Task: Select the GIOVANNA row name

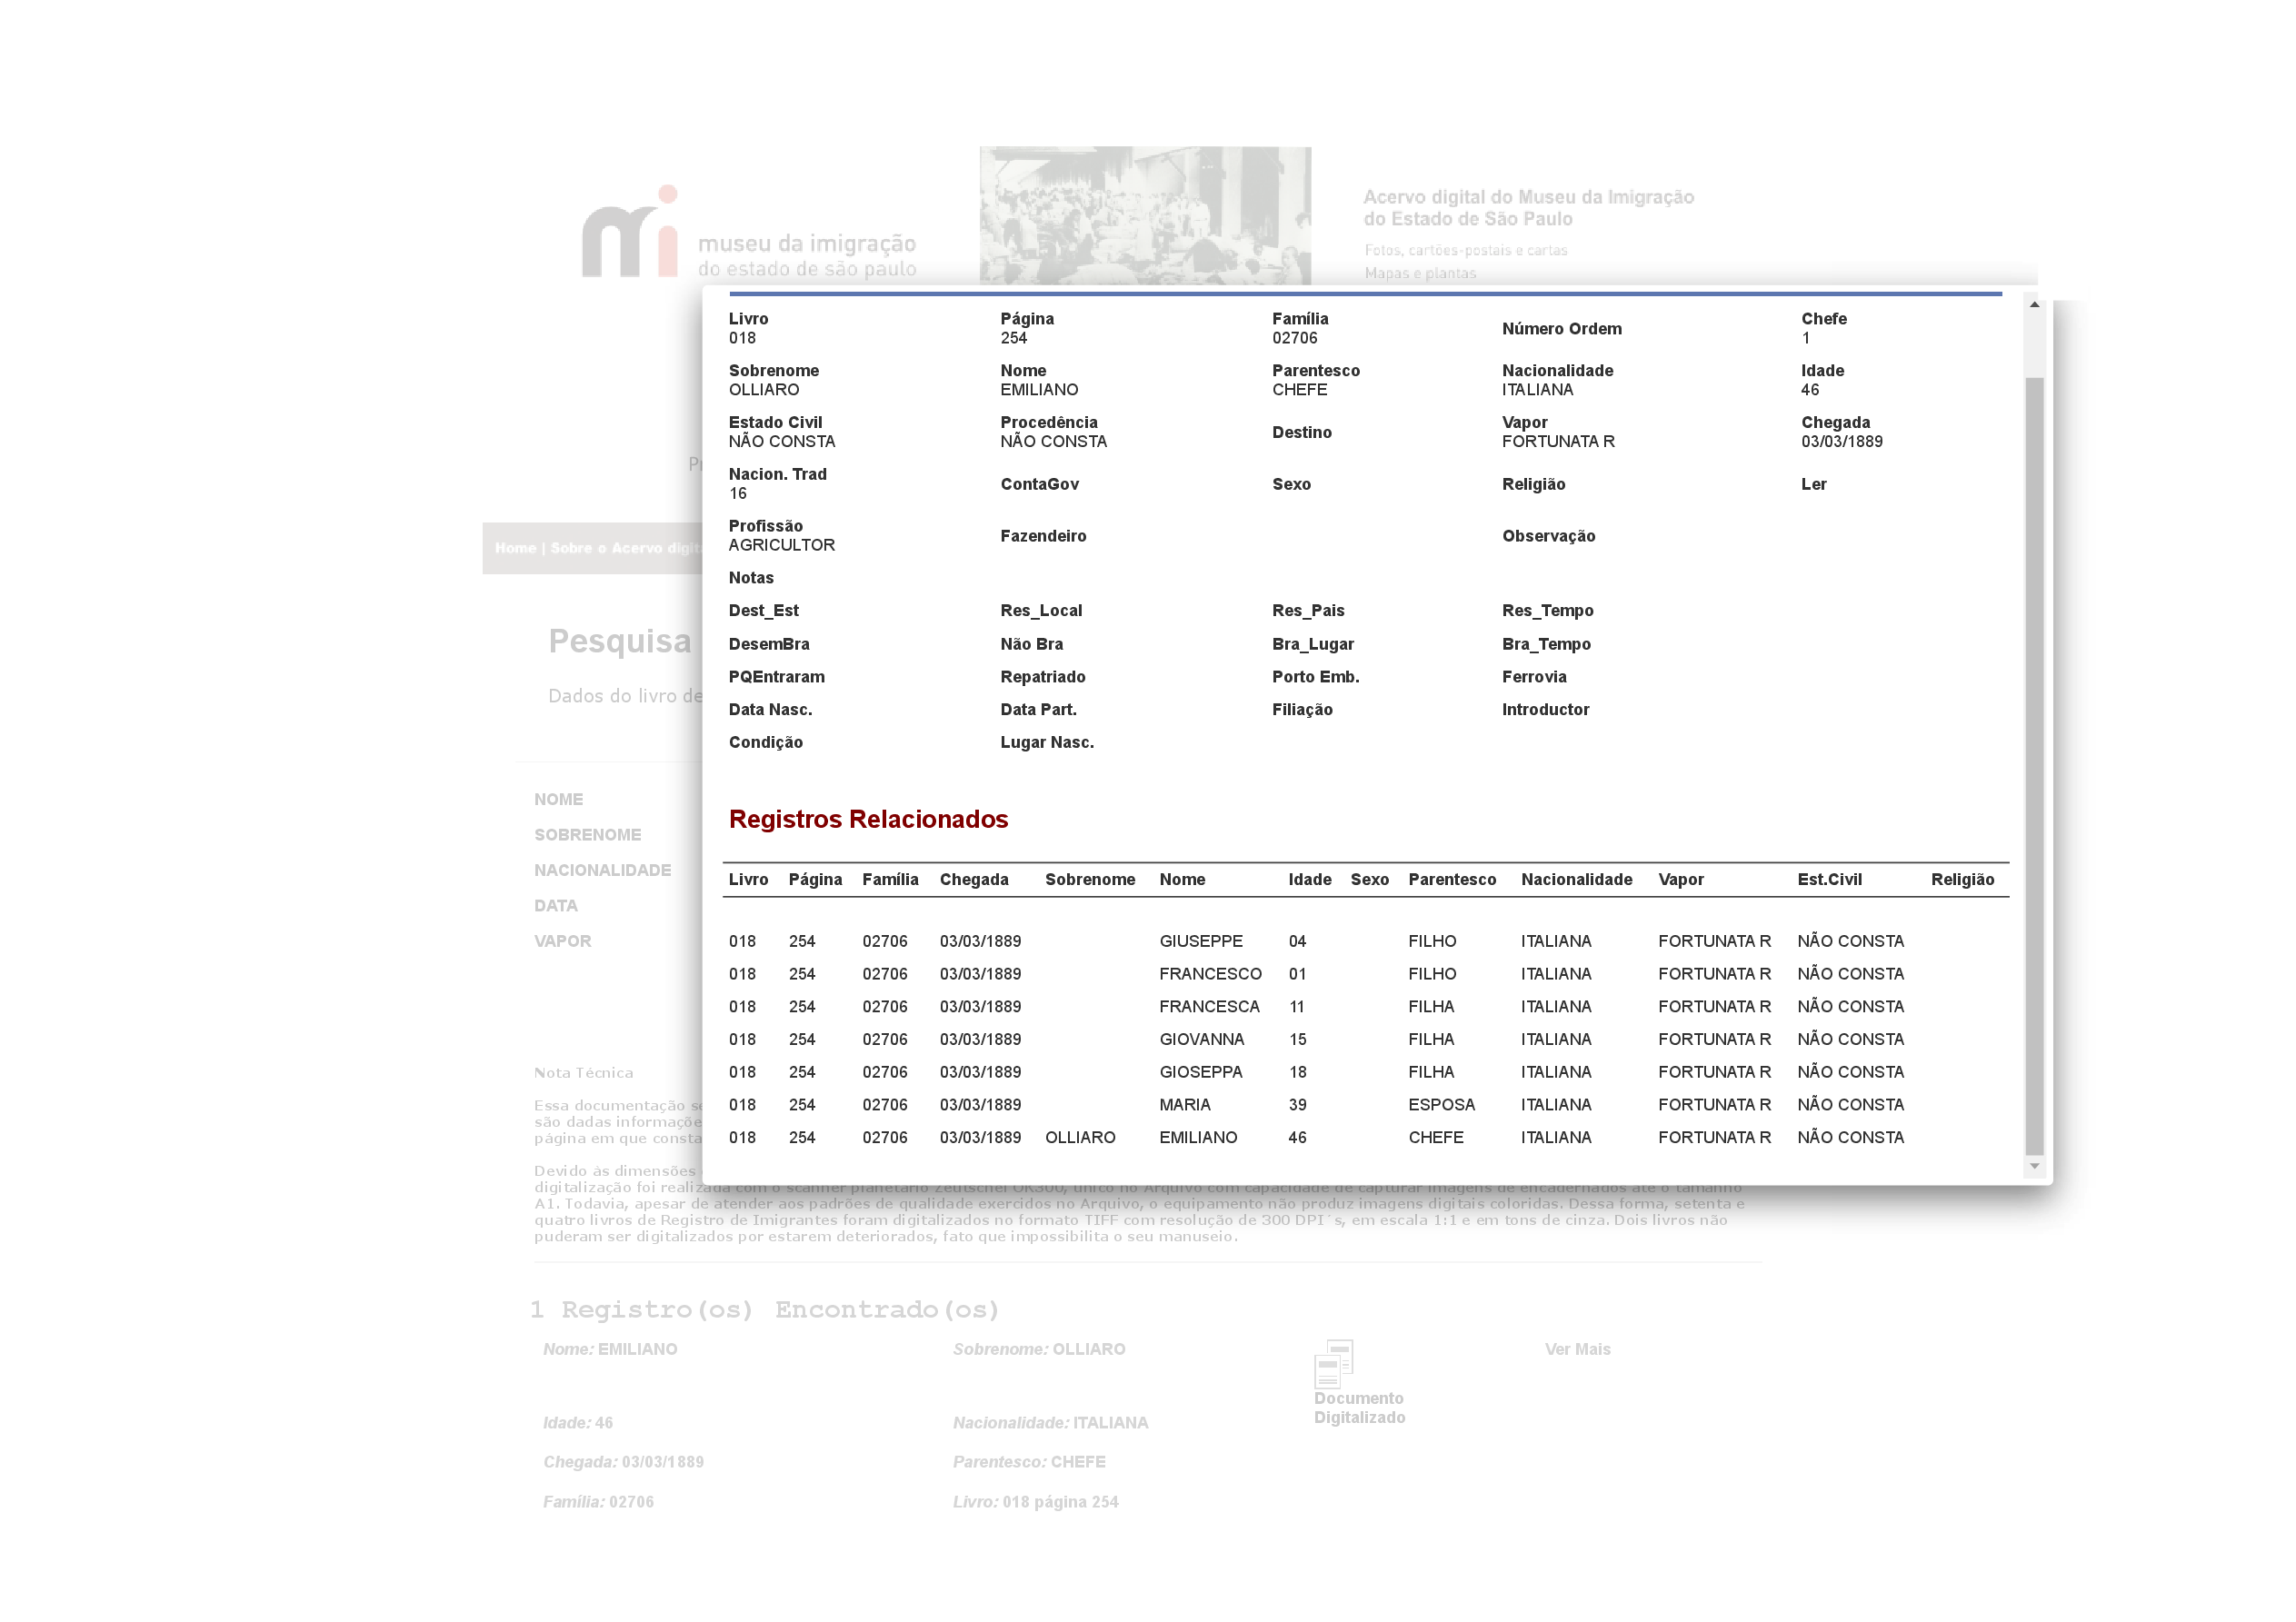Action: coord(1202,1039)
